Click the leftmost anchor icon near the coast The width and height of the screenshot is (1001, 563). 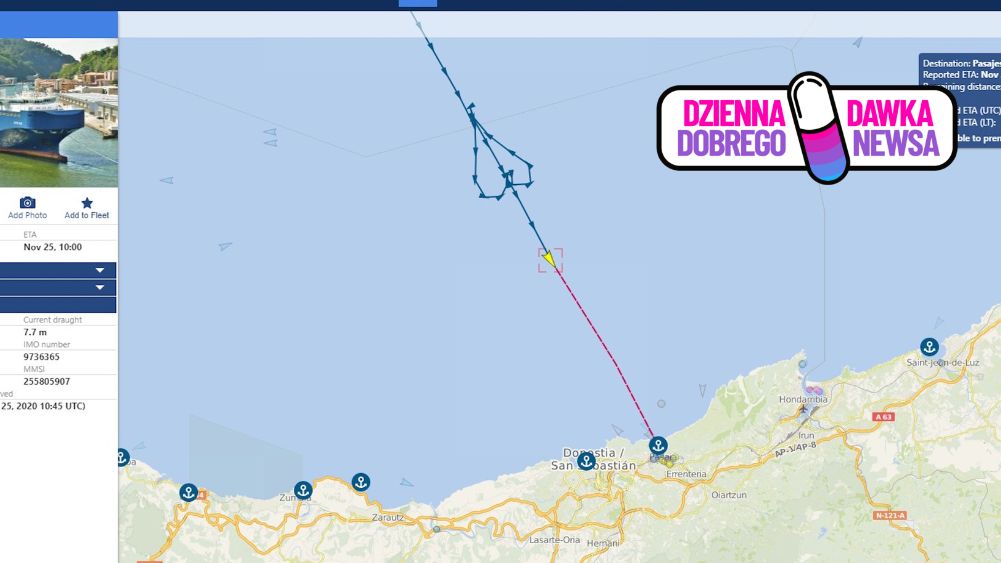[188, 492]
